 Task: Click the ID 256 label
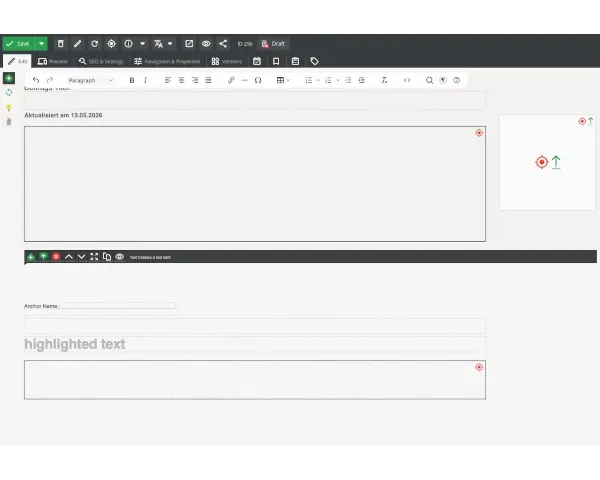coord(245,44)
